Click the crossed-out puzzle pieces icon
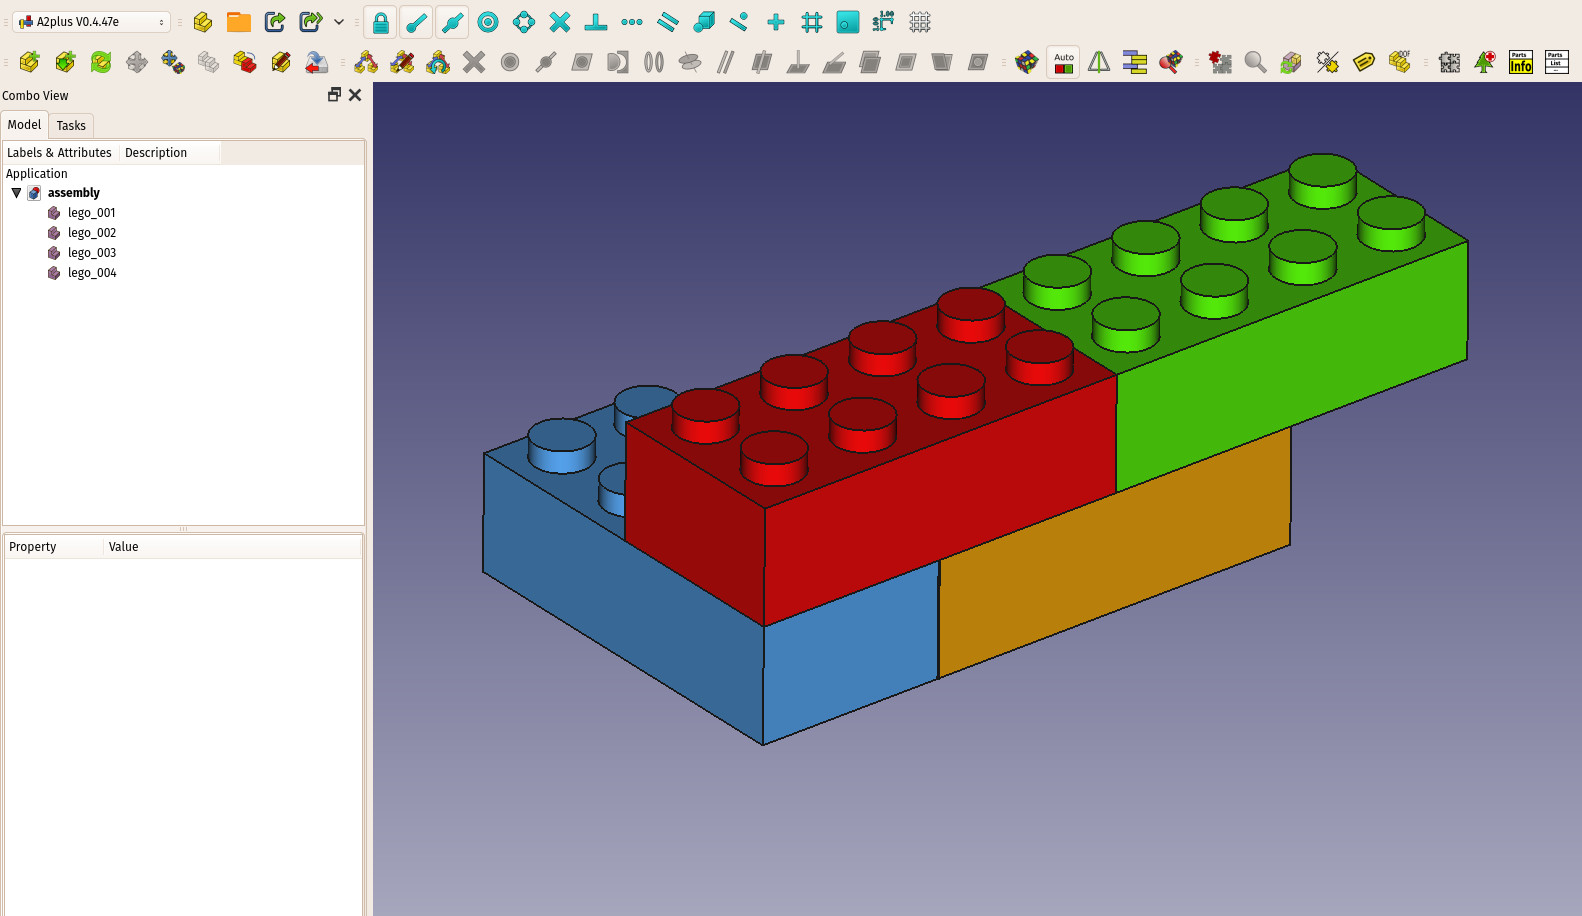This screenshot has width=1582, height=916. pyautogui.click(x=1328, y=62)
